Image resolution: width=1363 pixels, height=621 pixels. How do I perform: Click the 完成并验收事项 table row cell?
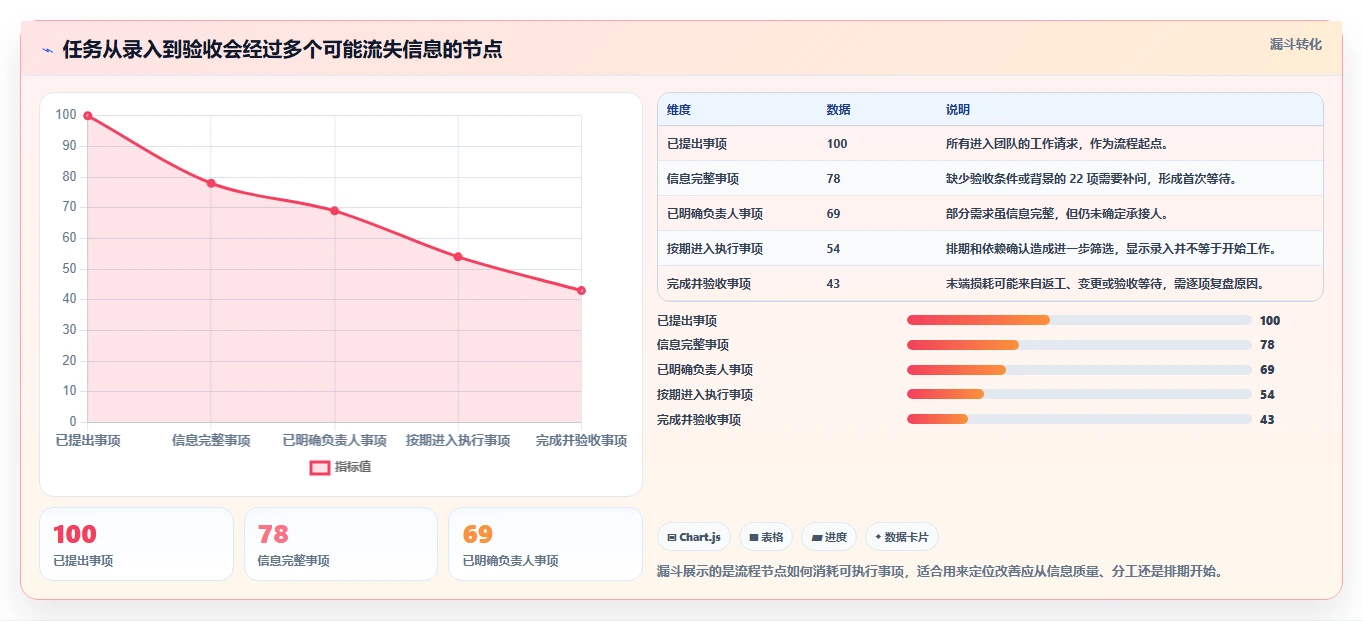tap(709, 284)
